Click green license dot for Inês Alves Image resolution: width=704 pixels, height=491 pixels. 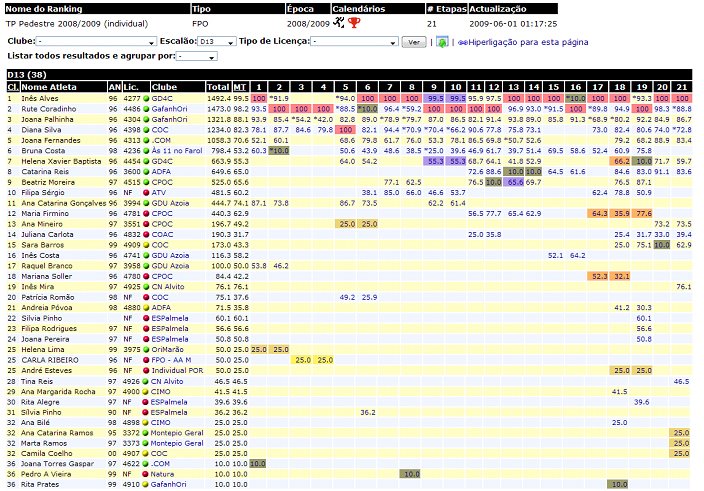coord(145,98)
